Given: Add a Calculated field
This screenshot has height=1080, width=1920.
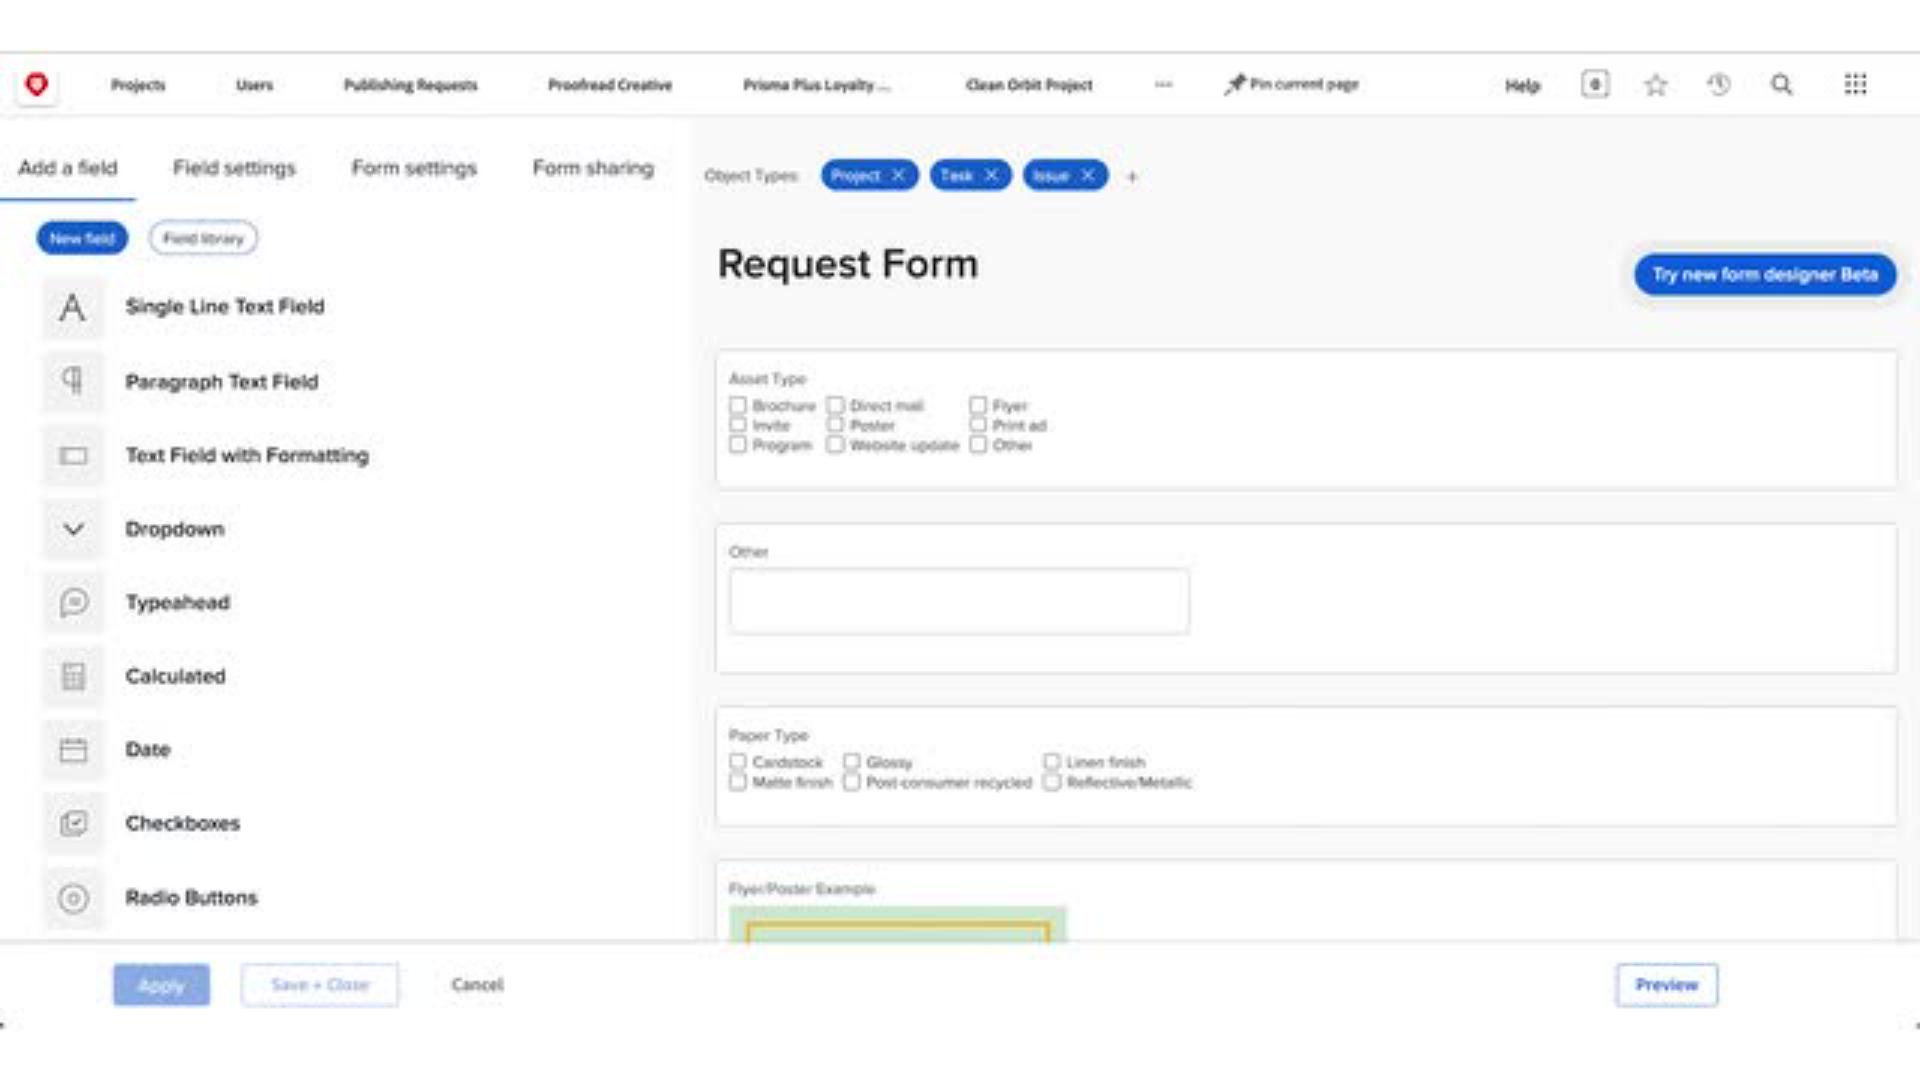Looking at the screenshot, I should 72,676.
